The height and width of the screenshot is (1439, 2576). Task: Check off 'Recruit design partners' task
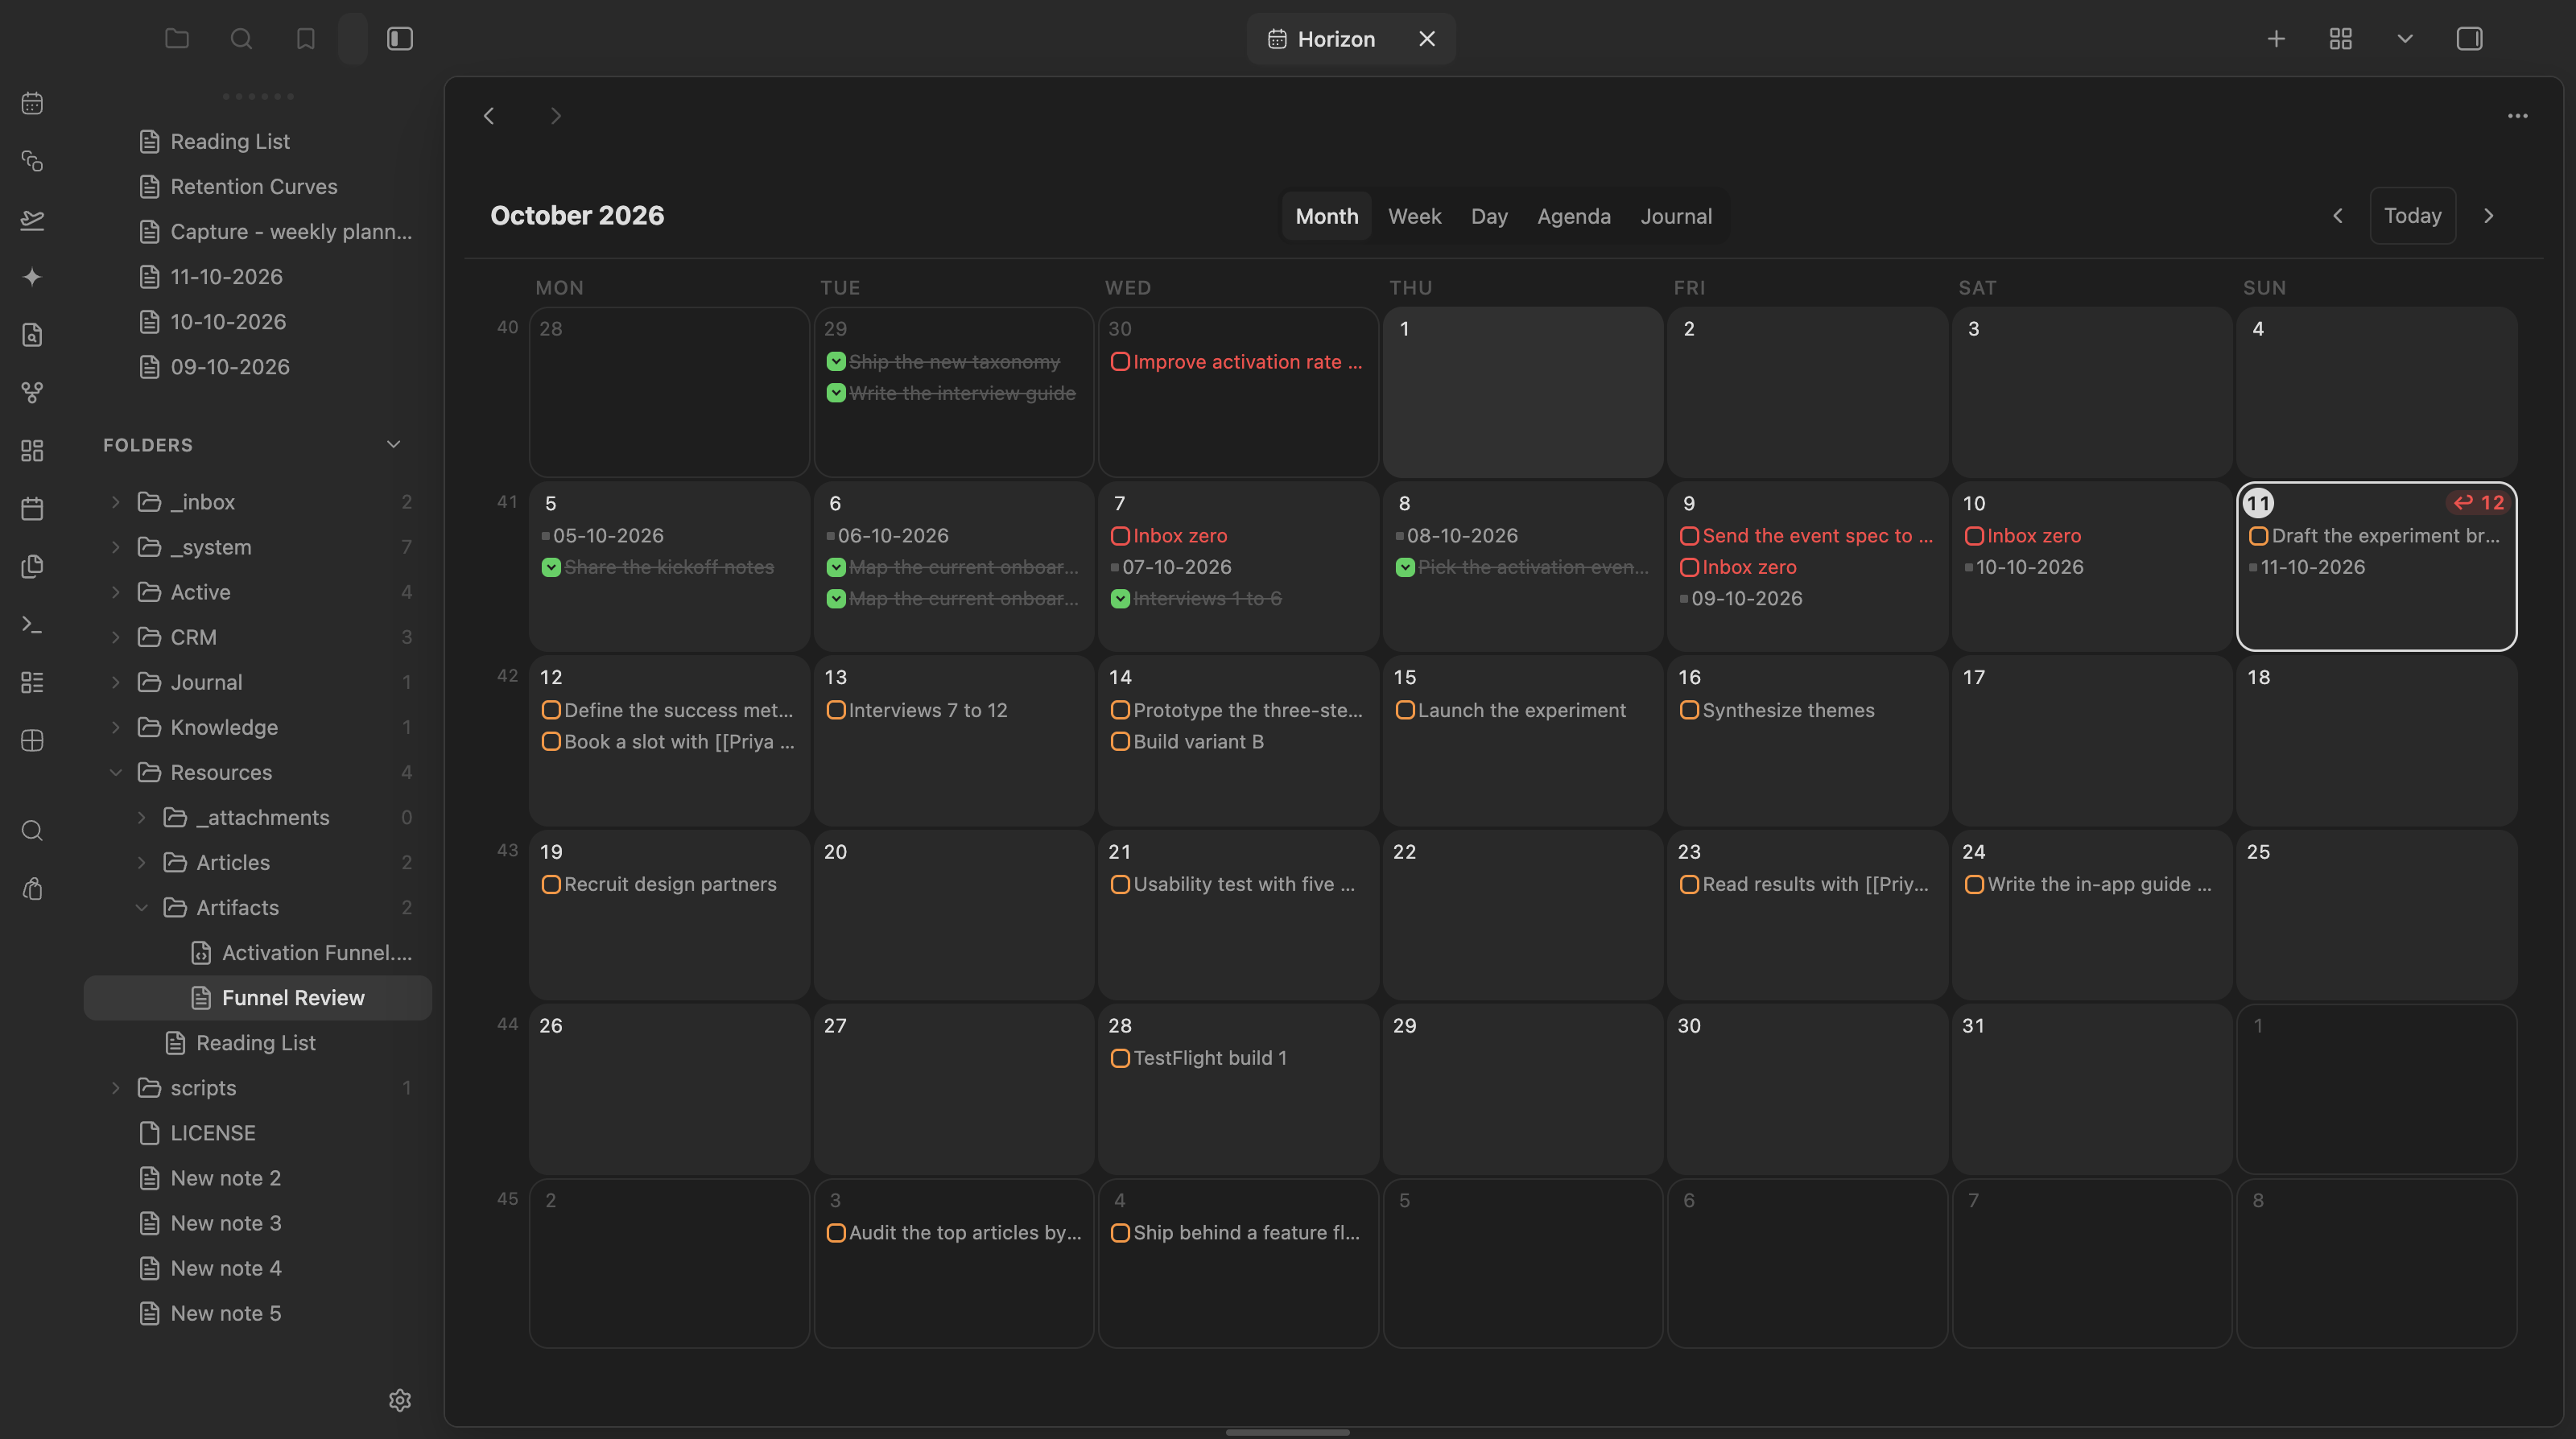point(551,884)
